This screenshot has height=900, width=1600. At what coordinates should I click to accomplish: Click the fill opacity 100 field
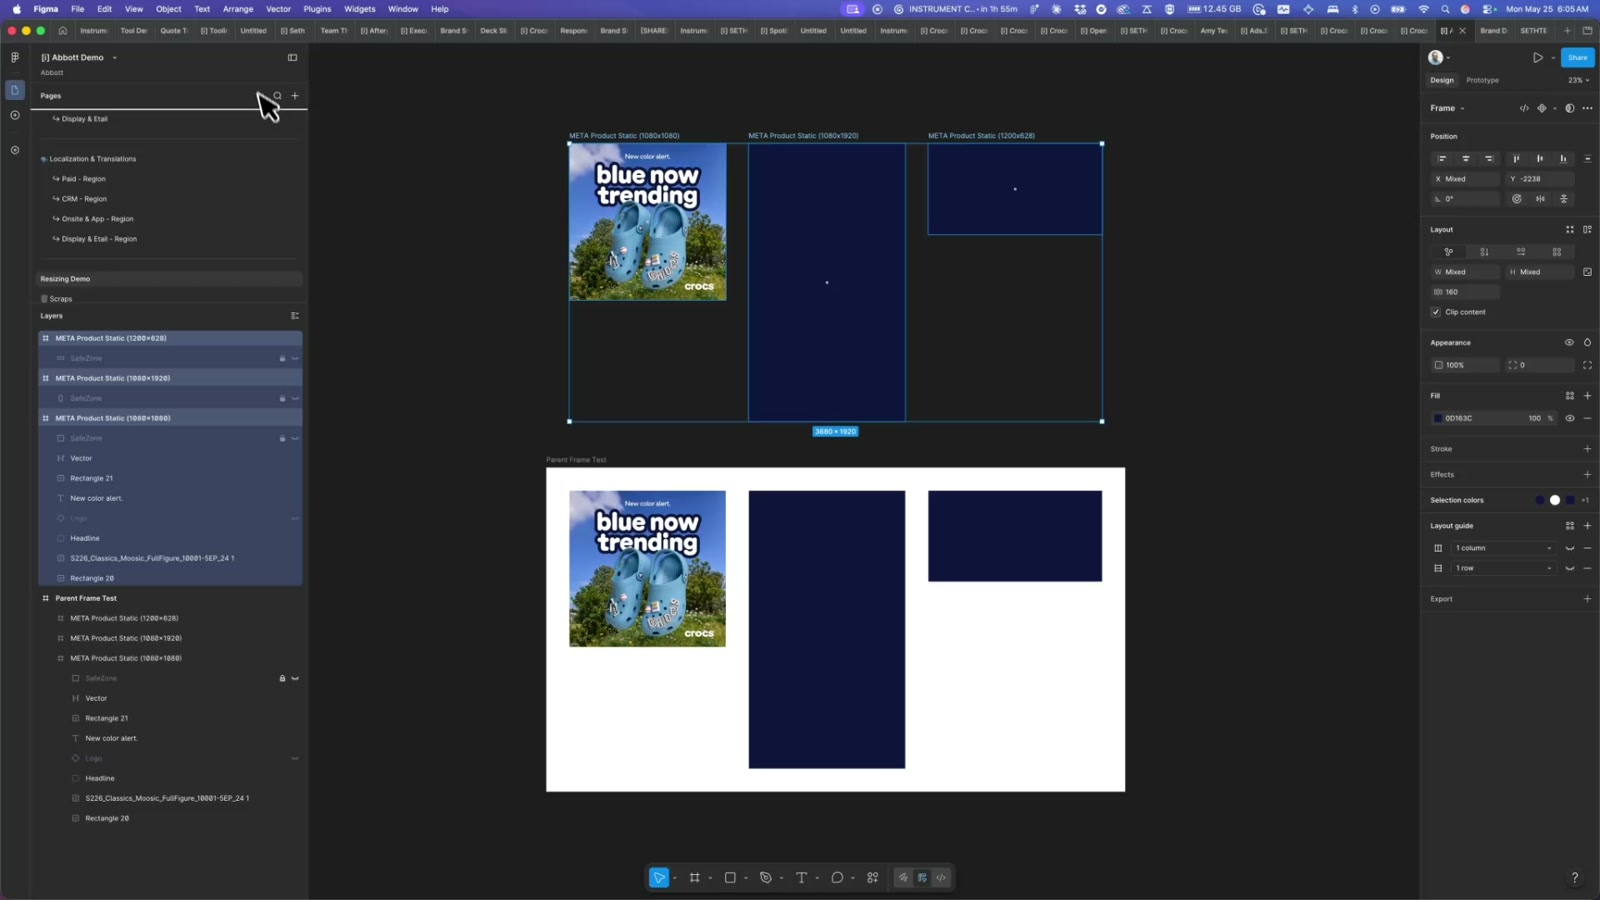pyautogui.click(x=1534, y=418)
